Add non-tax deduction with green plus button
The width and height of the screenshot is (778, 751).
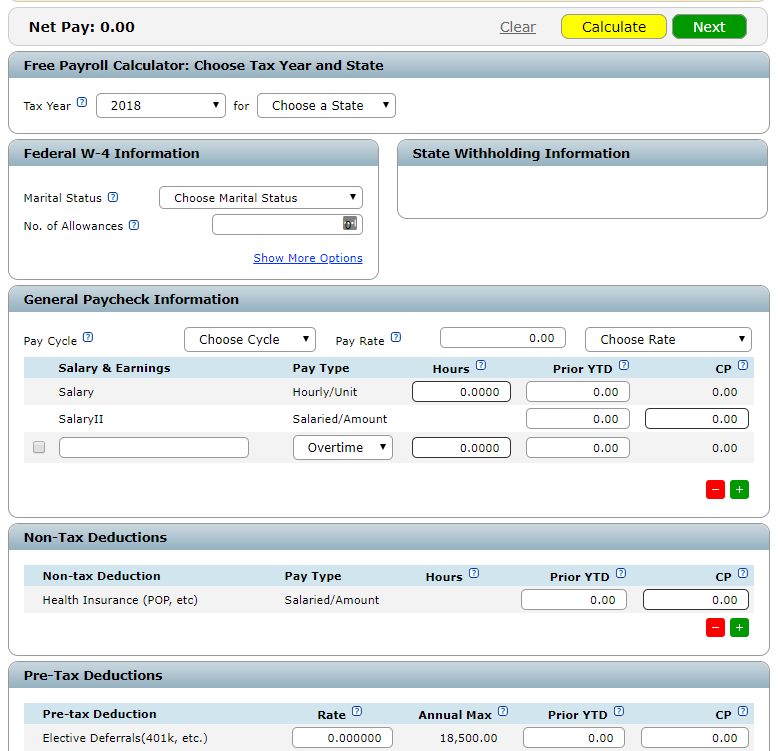(x=739, y=627)
